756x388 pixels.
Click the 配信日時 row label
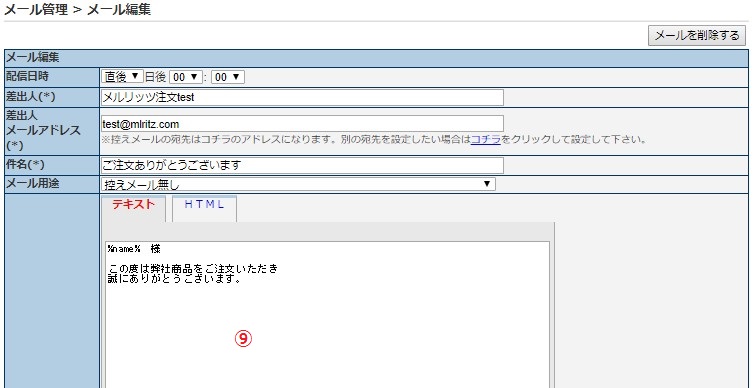(x=27, y=76)
